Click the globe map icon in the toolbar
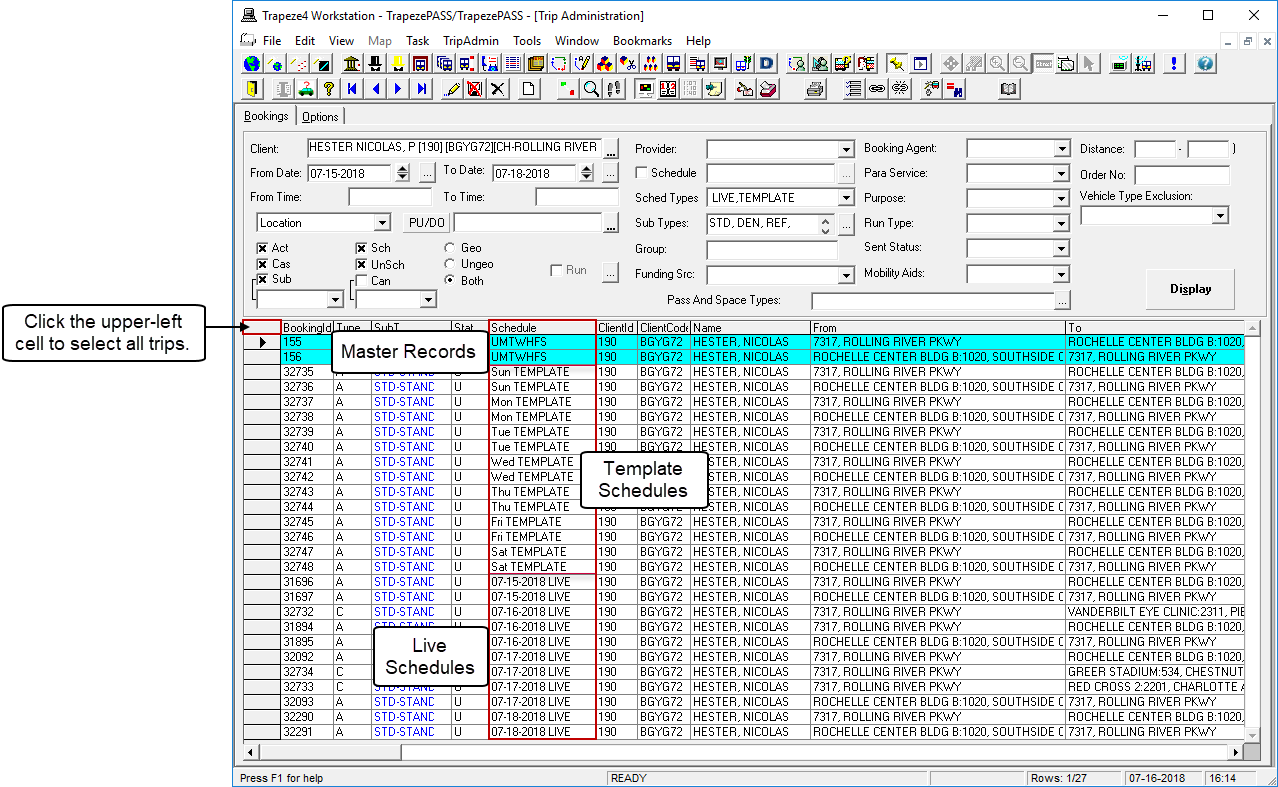Screen dimensions: 1278x787 coord(250,63)
